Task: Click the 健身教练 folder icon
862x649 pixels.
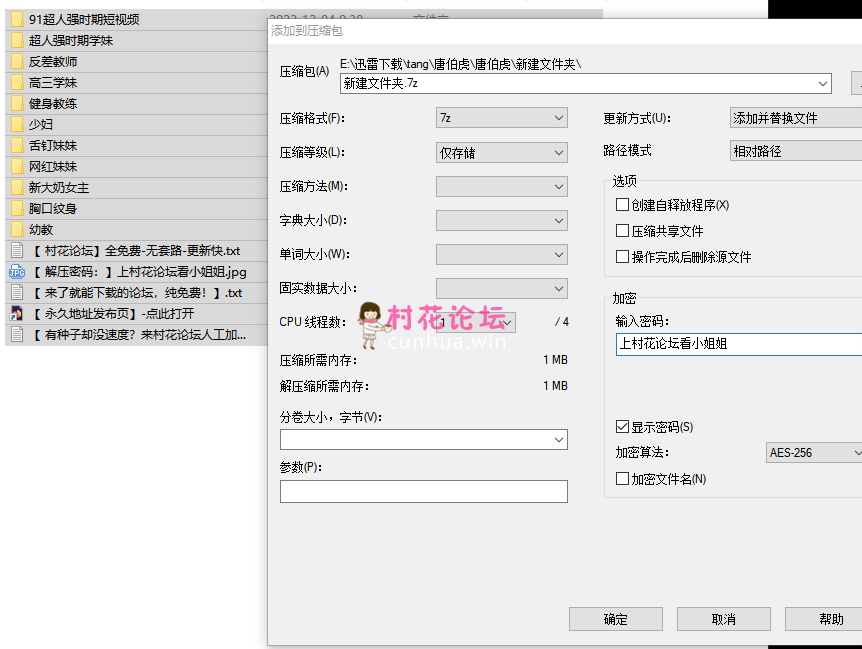Action: pyautogui.click(x=17, y=104)
